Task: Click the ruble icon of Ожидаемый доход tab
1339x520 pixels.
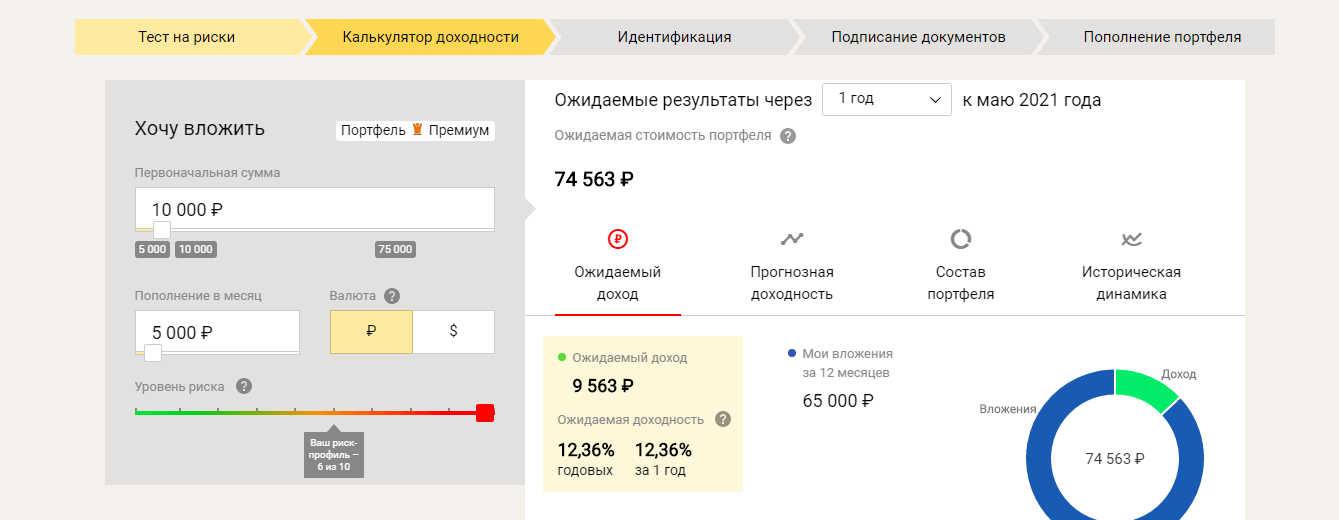Action: coord(618,239)
